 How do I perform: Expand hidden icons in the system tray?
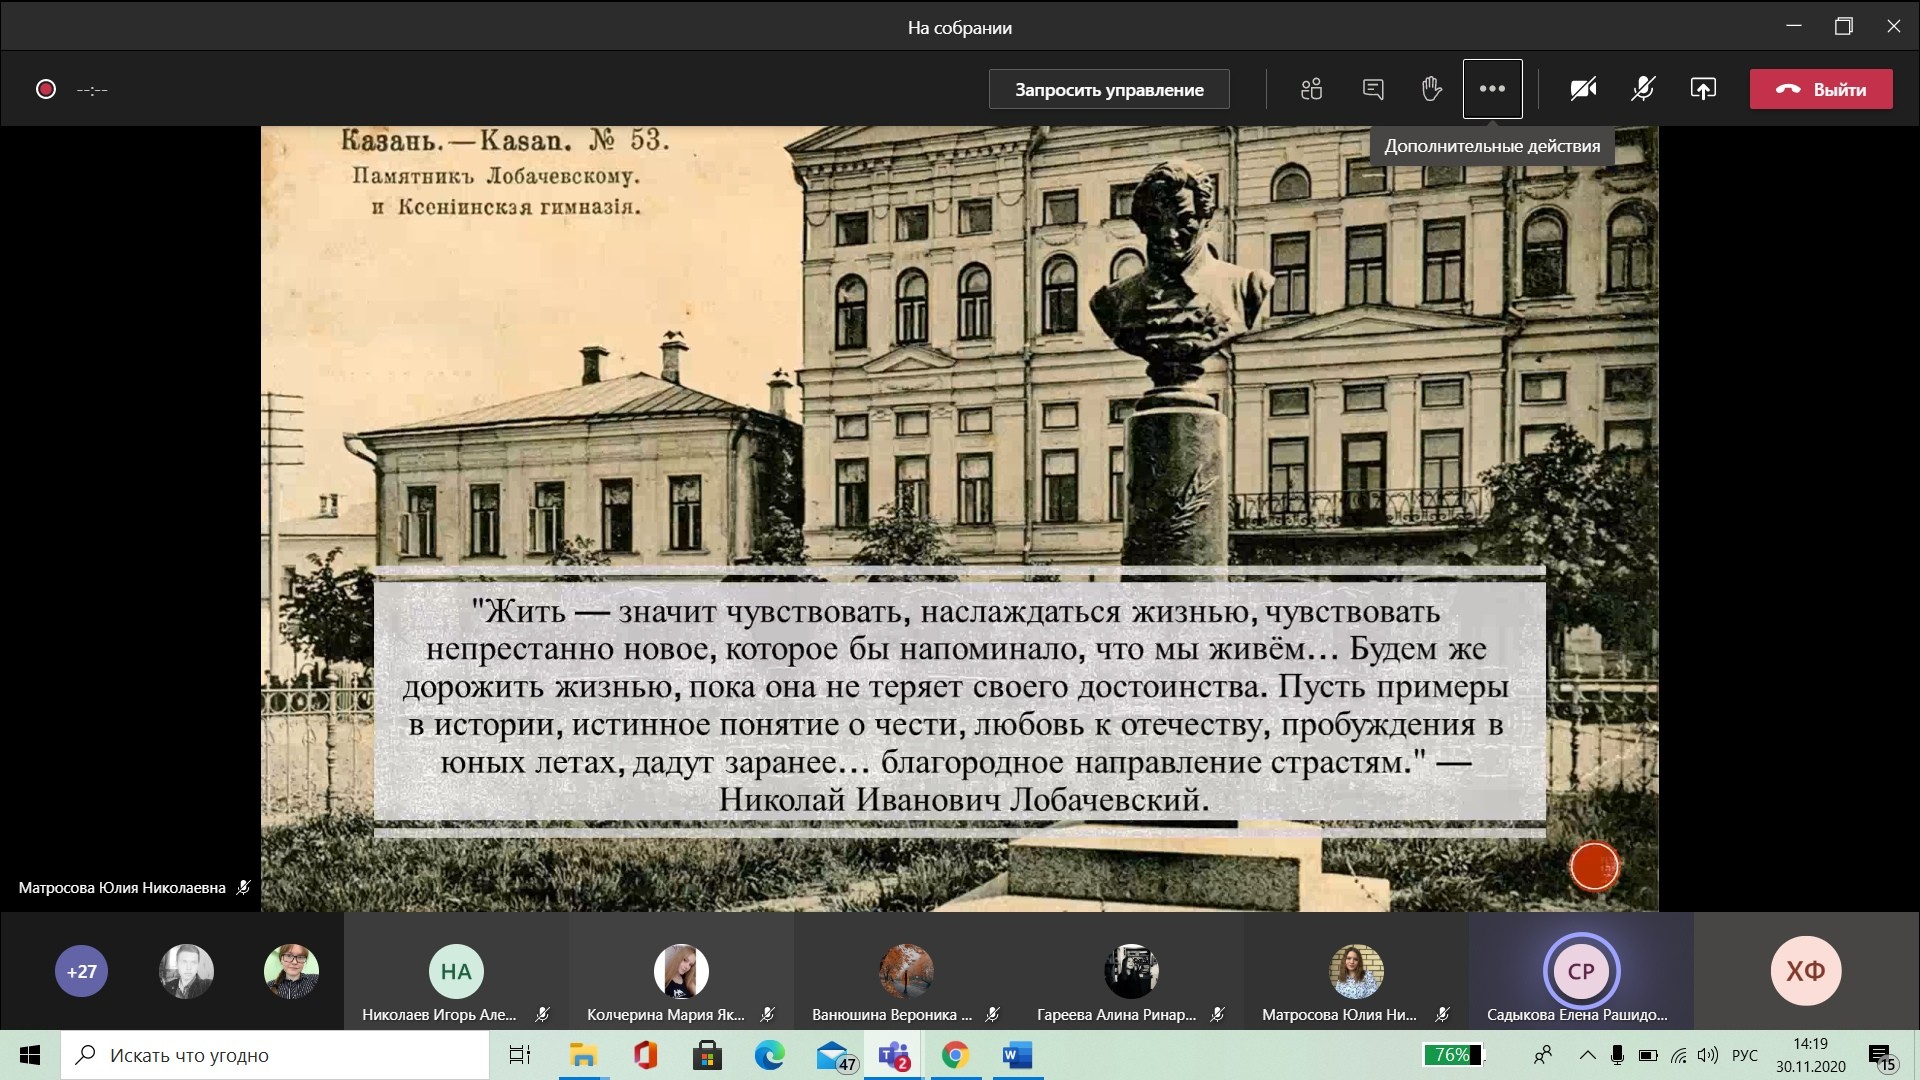click(x=1587, y=1055)
